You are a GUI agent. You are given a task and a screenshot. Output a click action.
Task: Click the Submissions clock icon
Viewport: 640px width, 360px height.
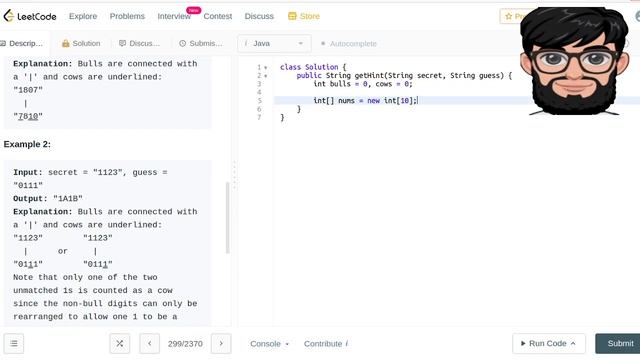(x=182, y=43)
